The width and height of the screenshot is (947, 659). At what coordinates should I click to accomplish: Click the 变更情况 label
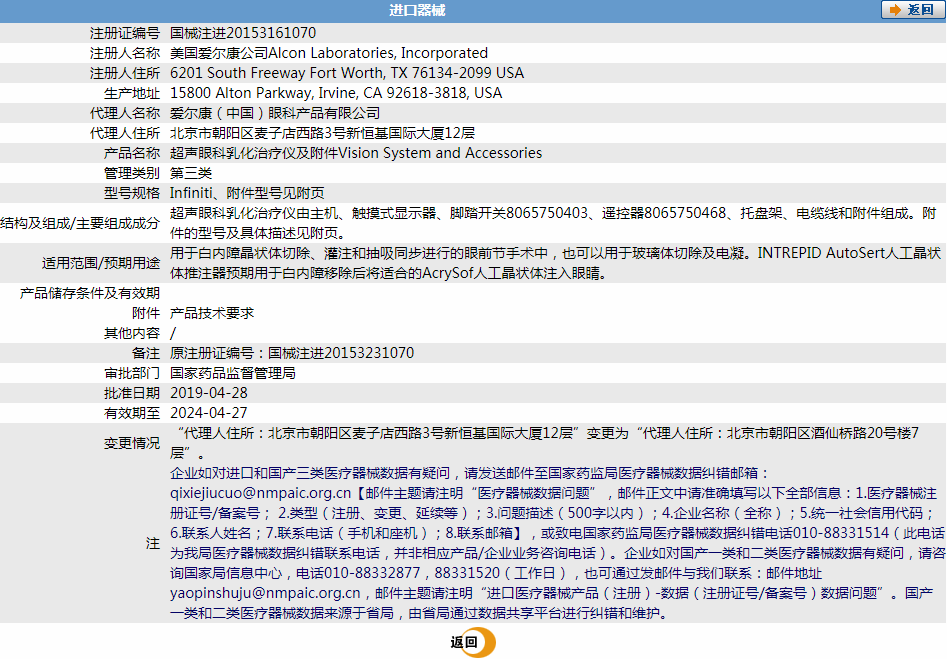click(132, 443)
